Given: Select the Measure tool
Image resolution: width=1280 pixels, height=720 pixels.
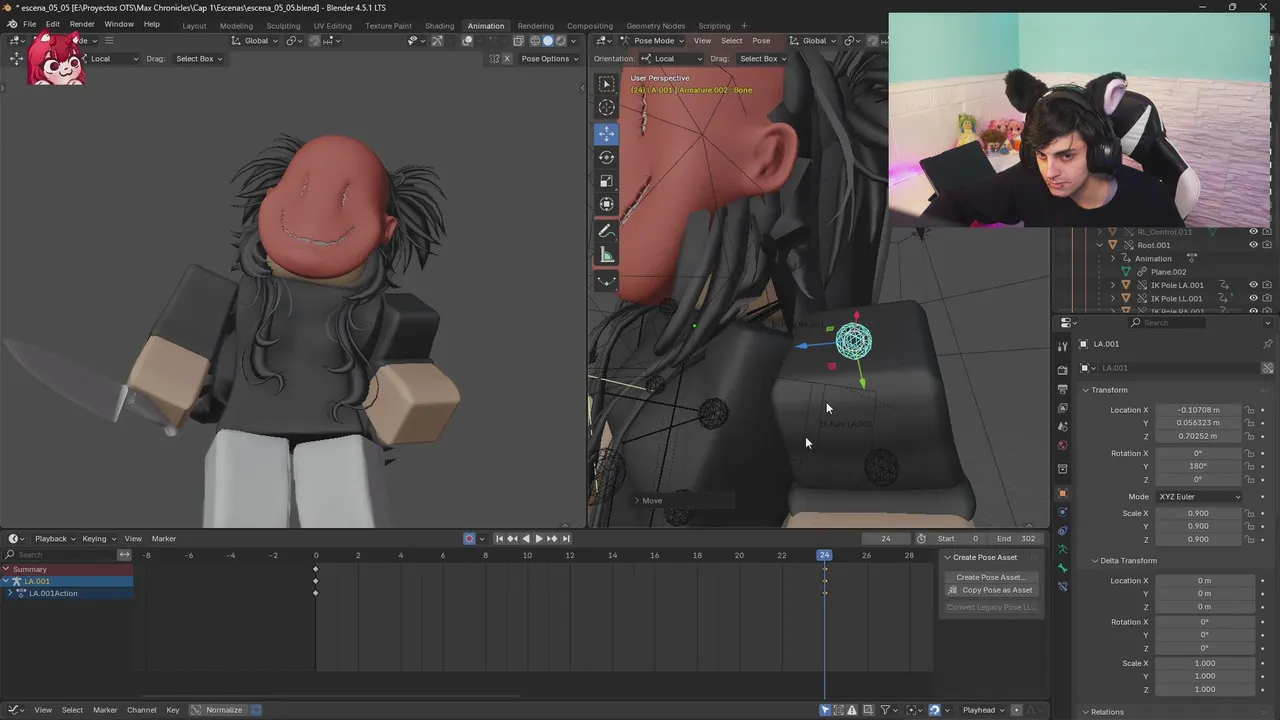Looking at the screenshot, I should pos(606,256).
